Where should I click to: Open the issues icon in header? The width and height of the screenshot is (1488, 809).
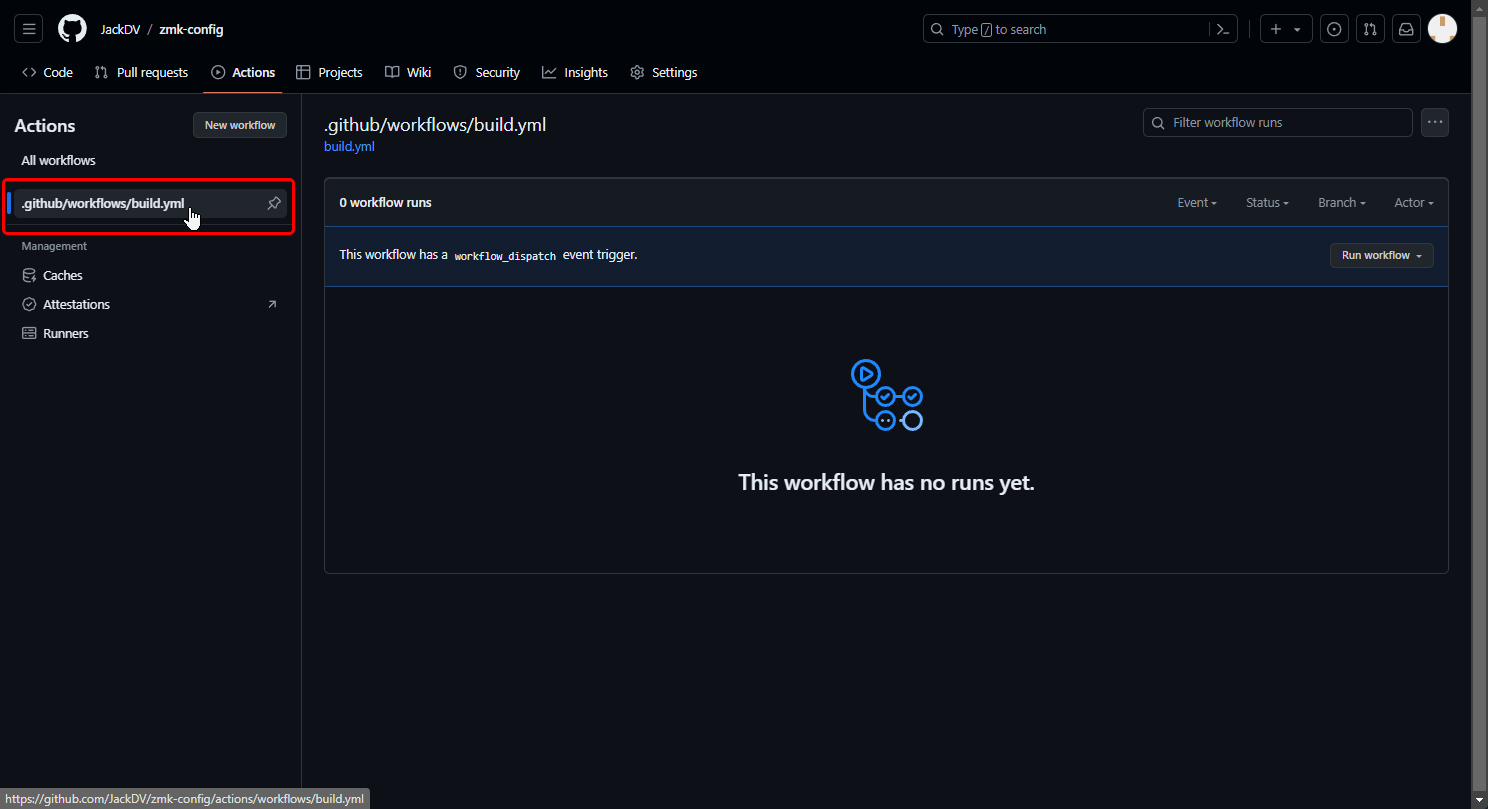[x=1334, y=29]
